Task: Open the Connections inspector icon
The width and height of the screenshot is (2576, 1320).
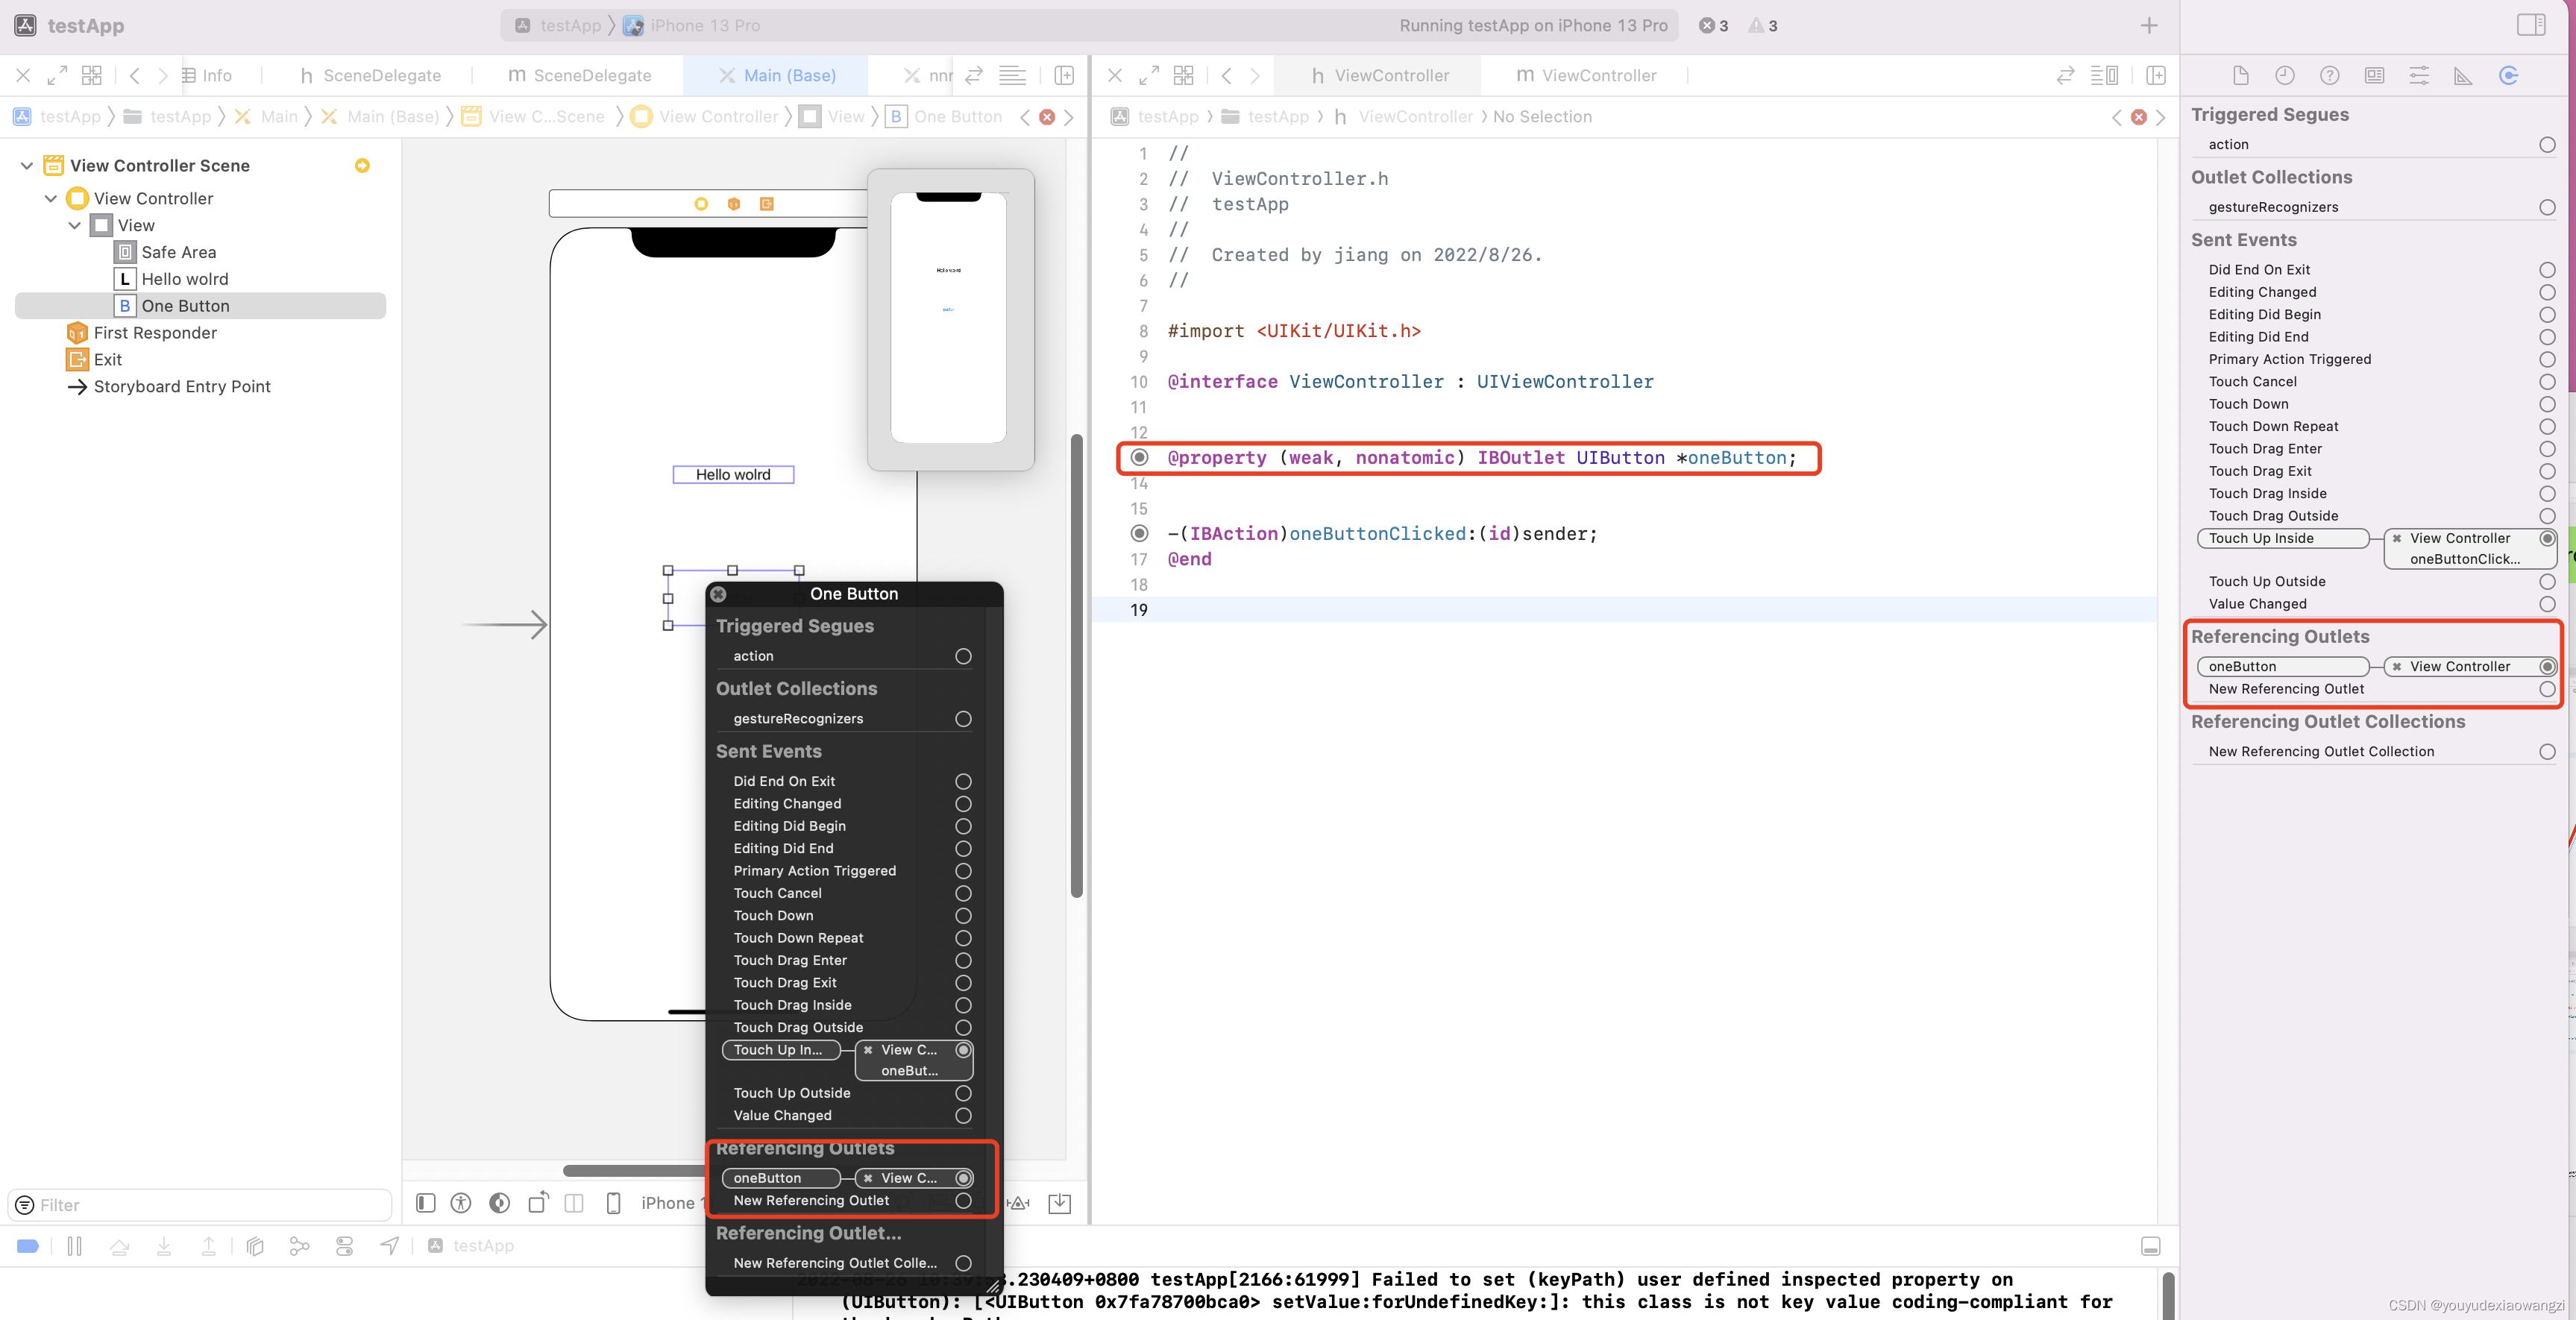Action: coord(2508,76)
